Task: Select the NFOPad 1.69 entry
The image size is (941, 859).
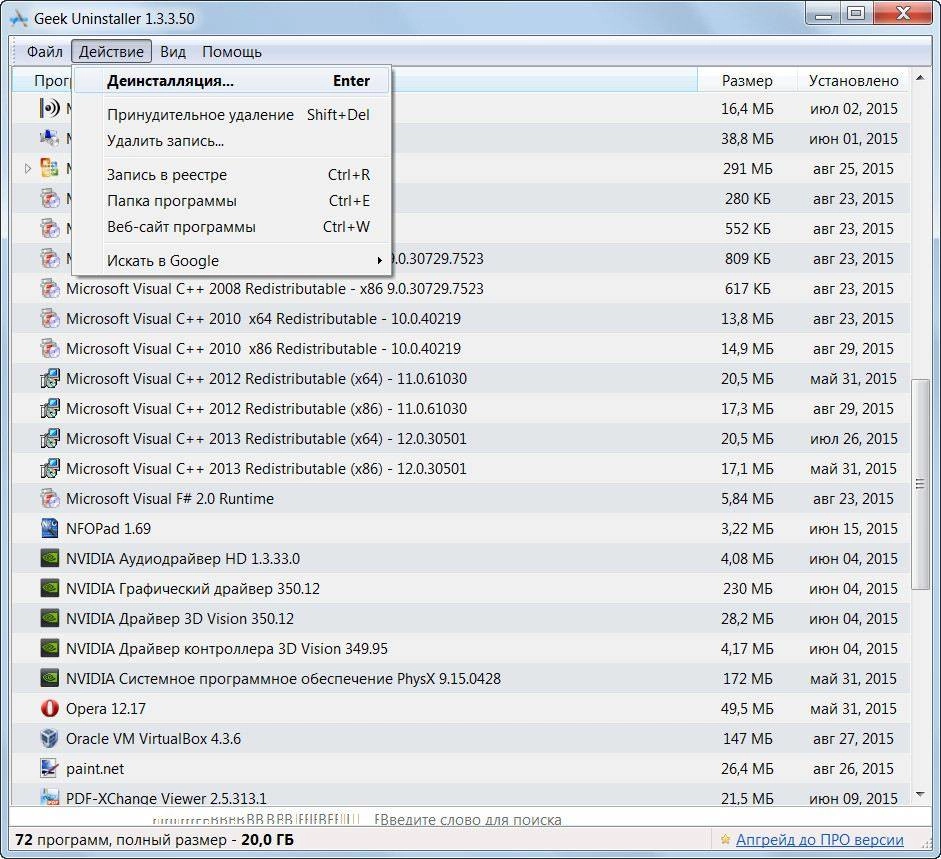Action: tap(461, 529)
